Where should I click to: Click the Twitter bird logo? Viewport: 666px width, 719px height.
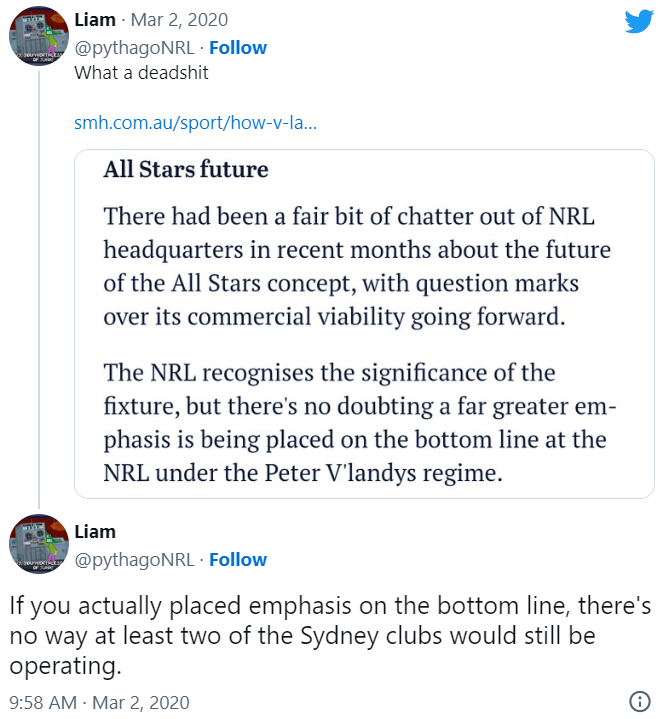639,21
